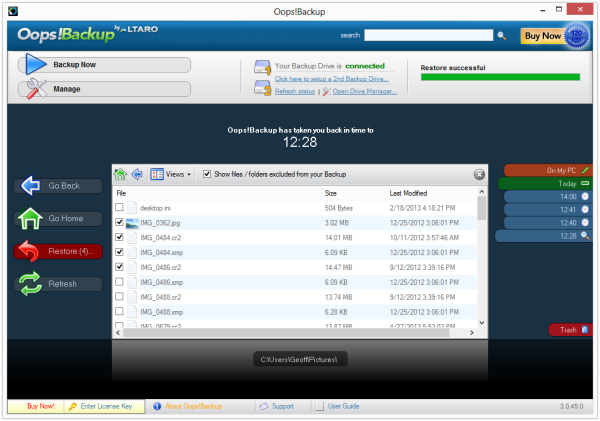The height and width of the screenshot is (421, 600).
Task: Uncheck the IMG_0484.cr2 checkbox
Action: point(119,237)
